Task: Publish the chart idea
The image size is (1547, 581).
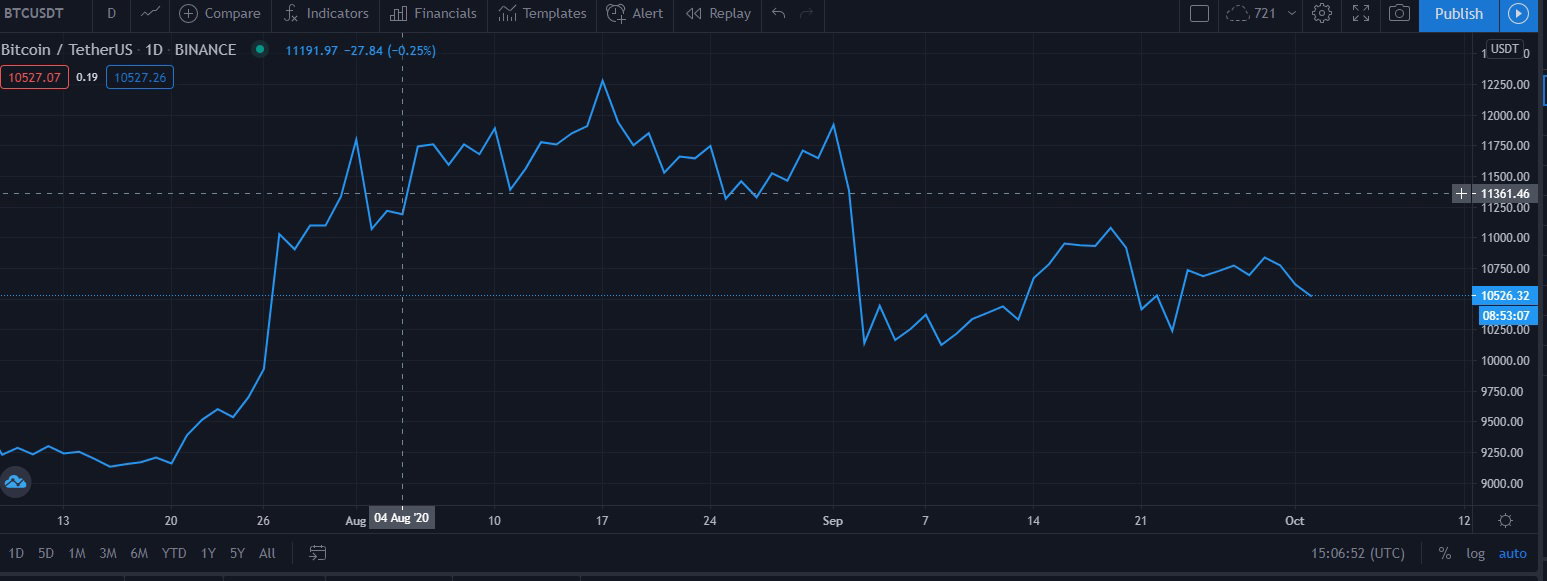Action: (1458, 13)
